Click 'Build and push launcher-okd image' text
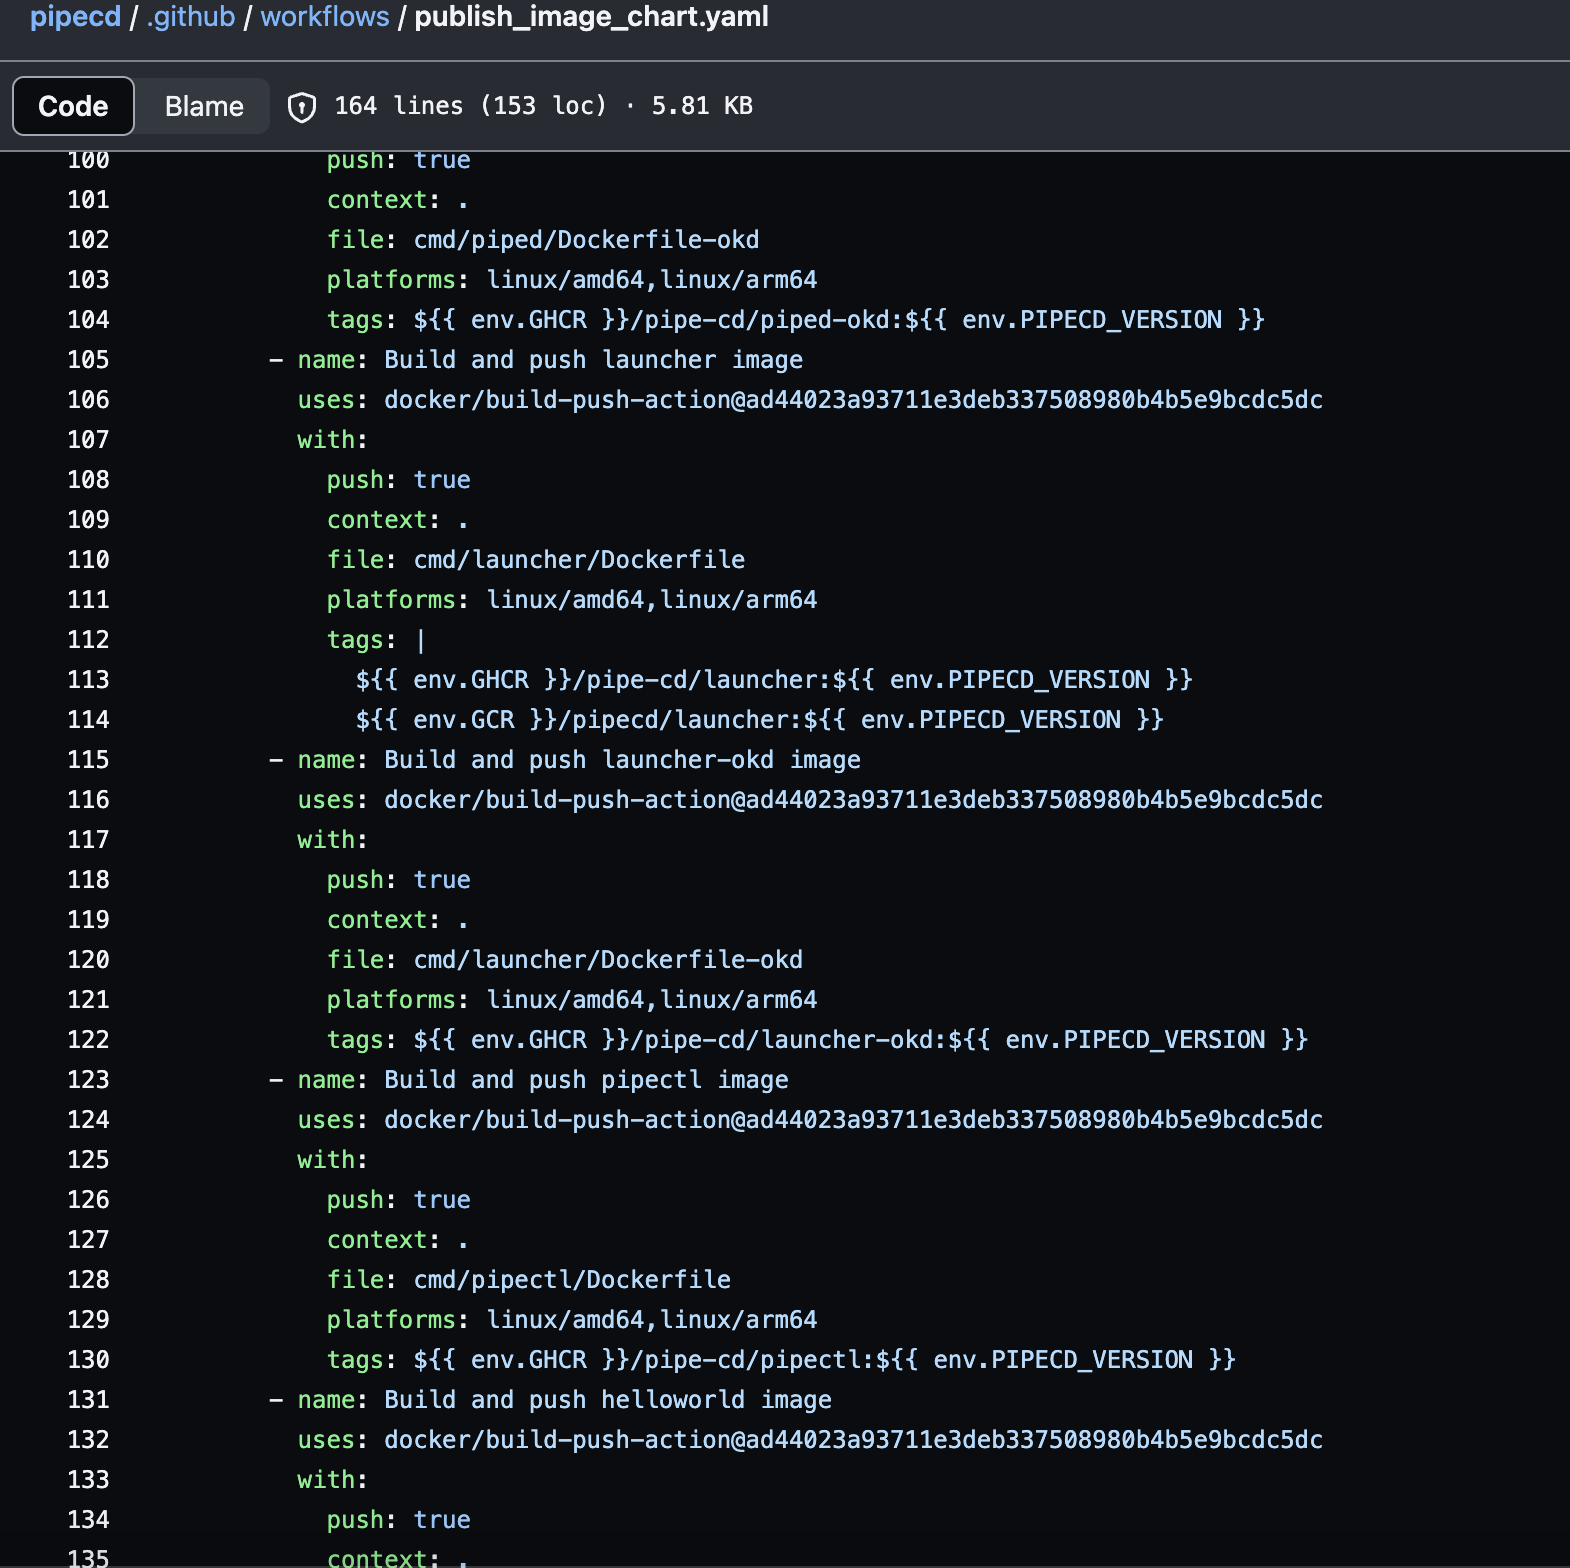 pyautogui.click(x=622, y=760)
